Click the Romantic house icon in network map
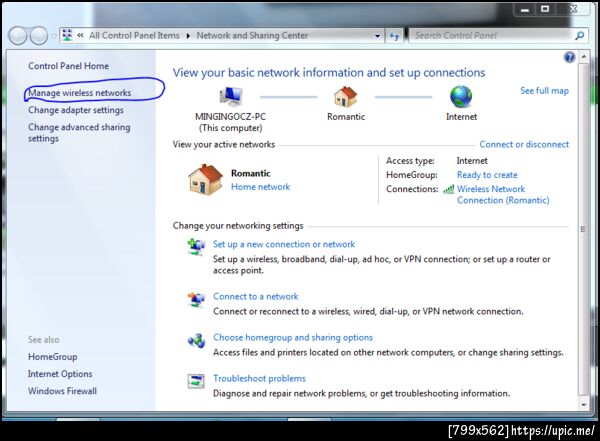The width and height of the screenshot is (600, 441). (346, 96)
